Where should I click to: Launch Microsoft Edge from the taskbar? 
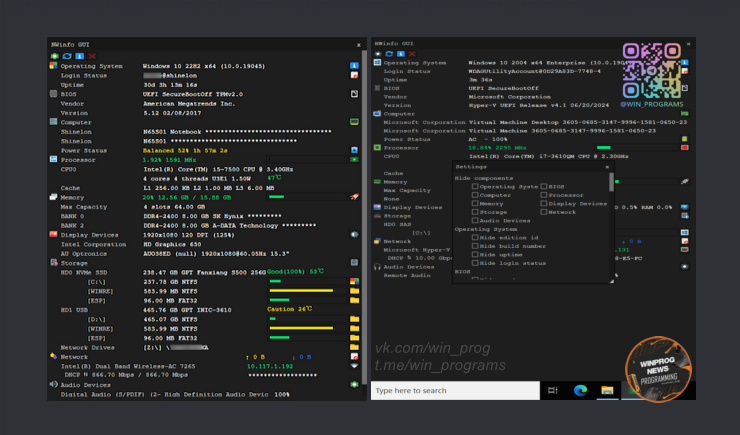tap(580, 391)
